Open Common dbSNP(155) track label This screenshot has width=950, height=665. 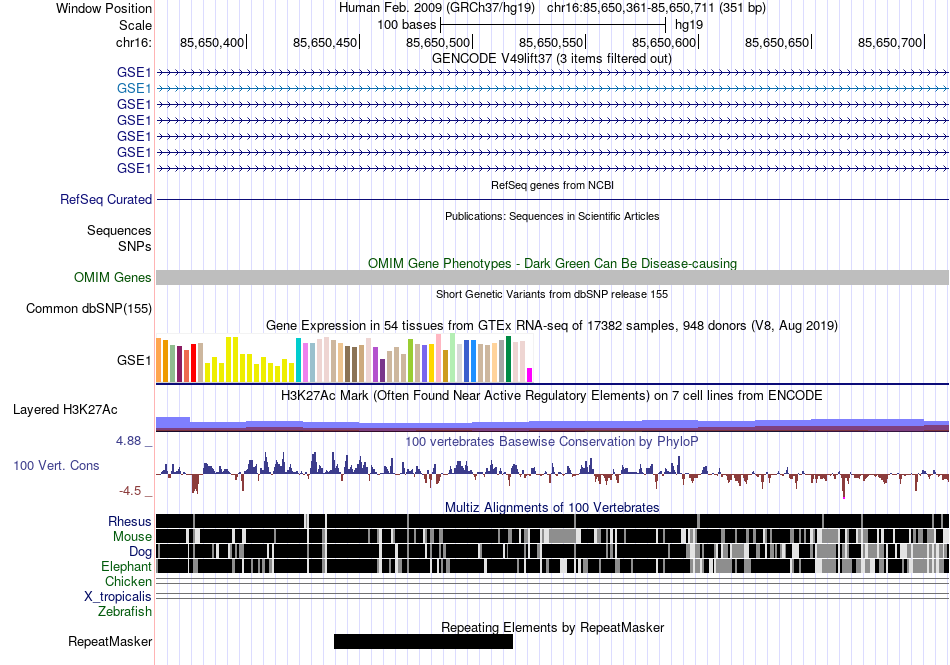[89, 308]
